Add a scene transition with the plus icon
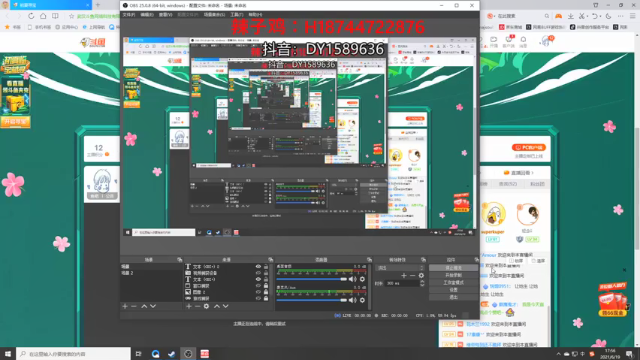The height and width of the screenshot is (360, 640). (x=404, y=276)
